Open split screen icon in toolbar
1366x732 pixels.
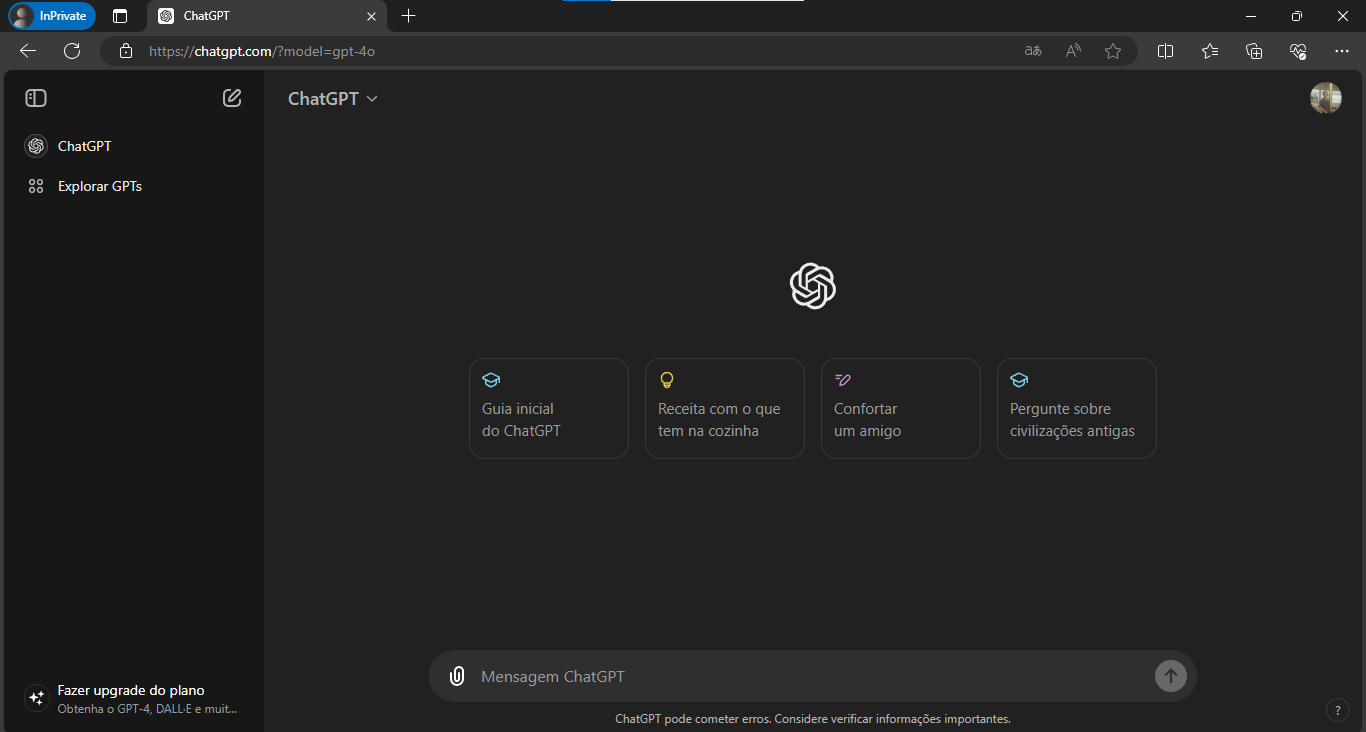(x=1165, y=51)
